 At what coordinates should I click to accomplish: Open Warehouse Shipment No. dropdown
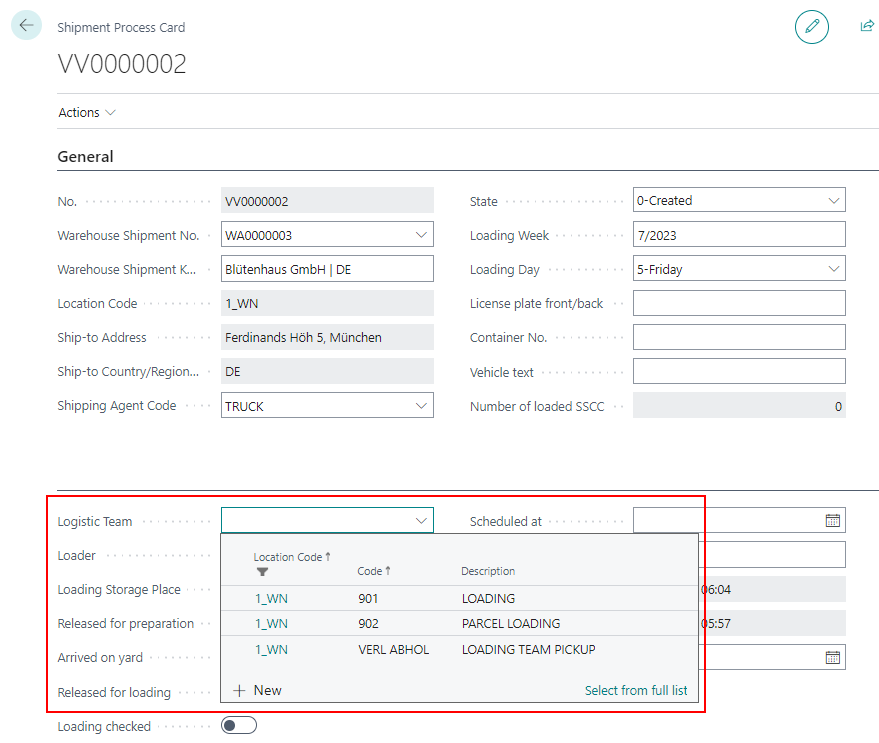[x=421, y=236]
